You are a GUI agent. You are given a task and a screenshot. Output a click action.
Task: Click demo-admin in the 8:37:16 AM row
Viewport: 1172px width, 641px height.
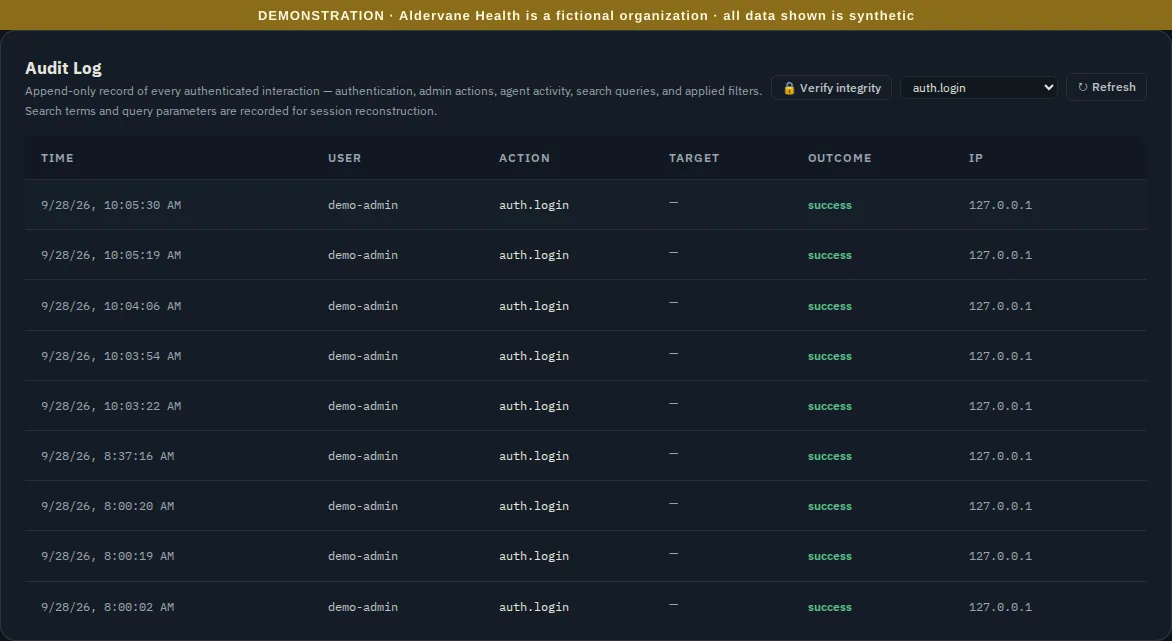(x=363, y=456)
